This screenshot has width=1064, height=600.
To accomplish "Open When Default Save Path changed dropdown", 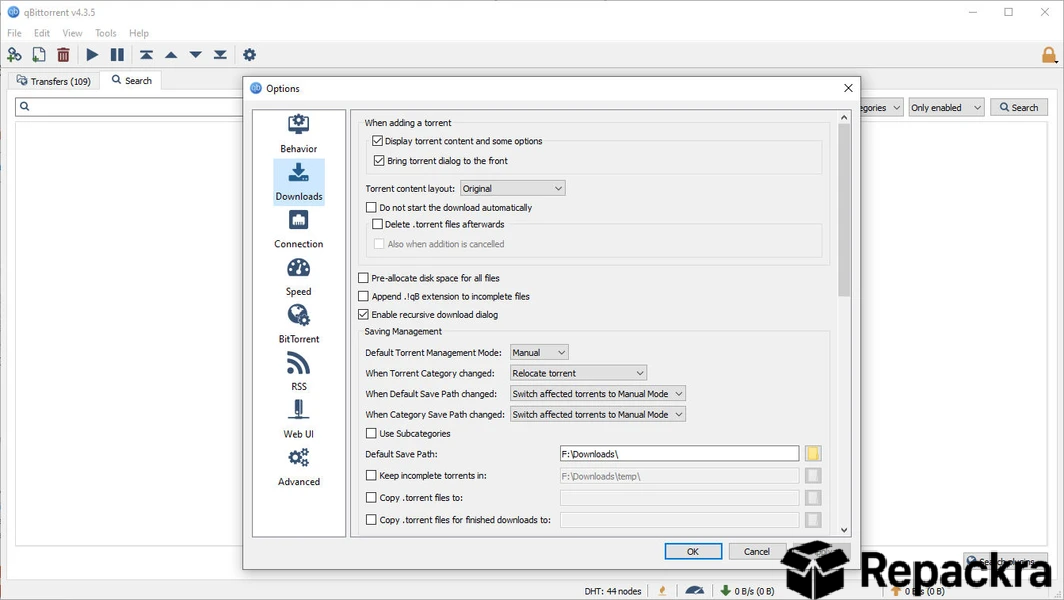I will pos(597,394).
